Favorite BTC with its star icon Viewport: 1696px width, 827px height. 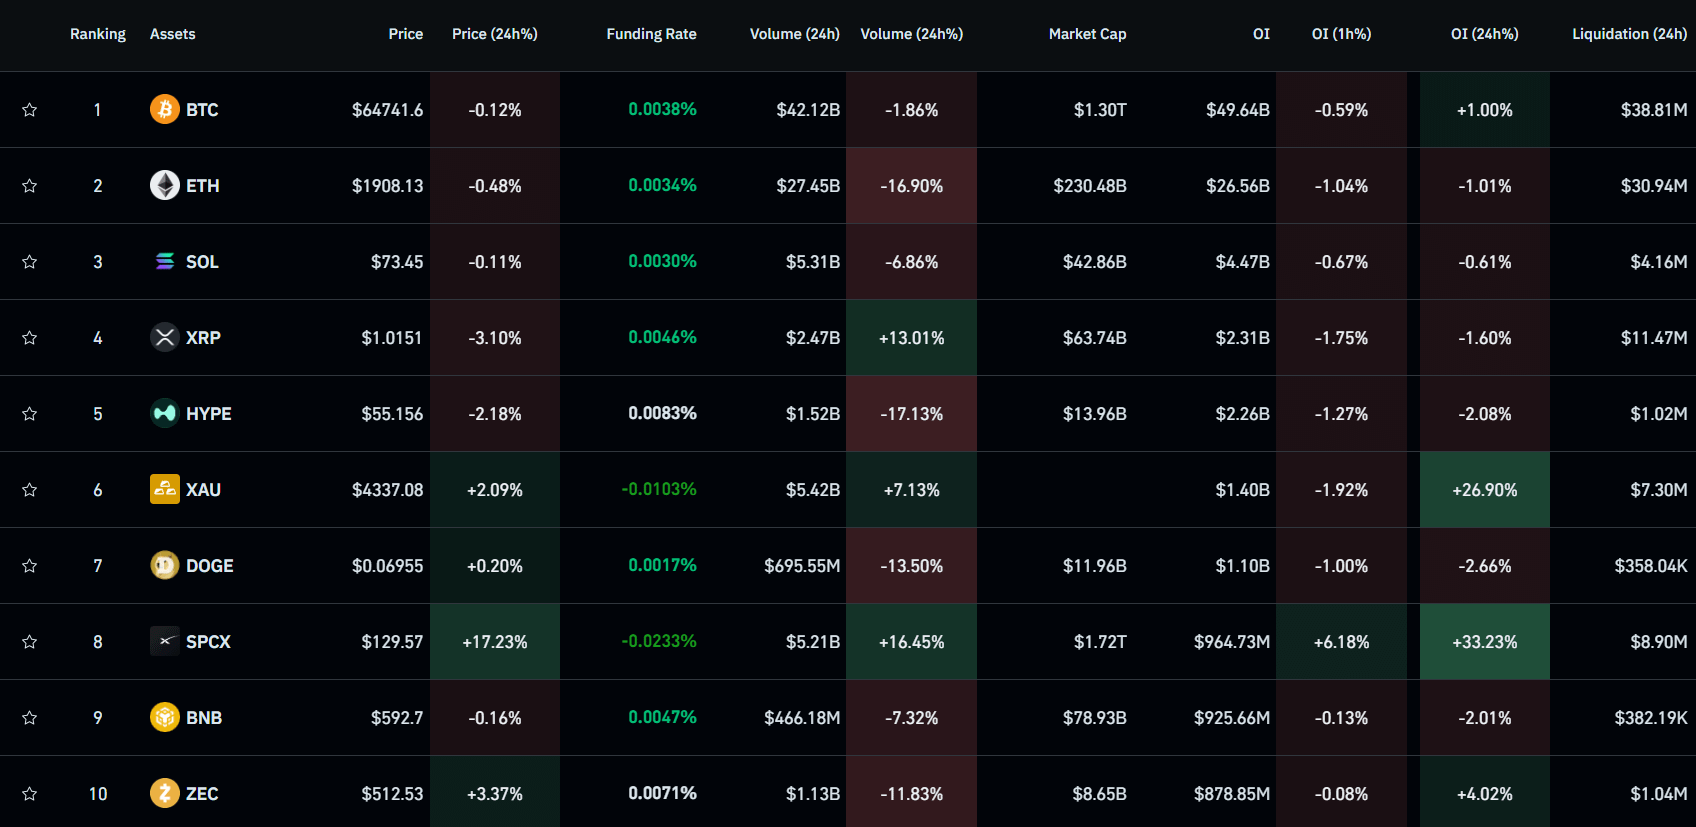click(30, 110)
